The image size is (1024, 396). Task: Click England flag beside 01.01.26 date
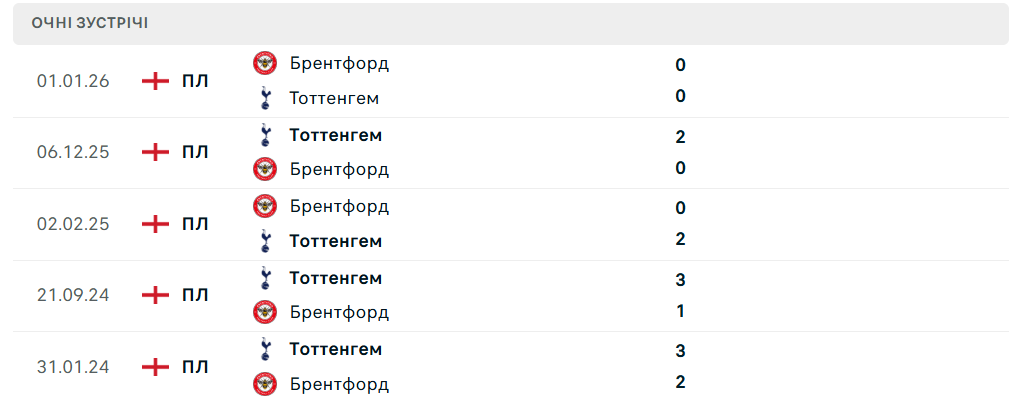click(x=155, y=81)
